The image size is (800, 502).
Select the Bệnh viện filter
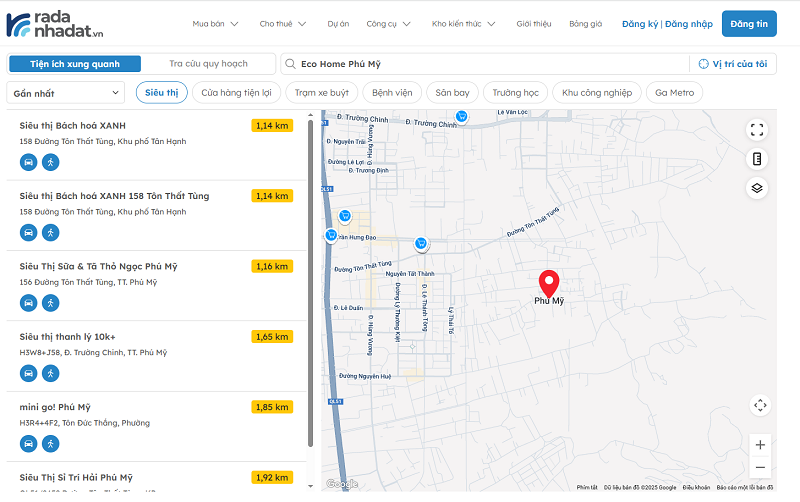[392, 93]
